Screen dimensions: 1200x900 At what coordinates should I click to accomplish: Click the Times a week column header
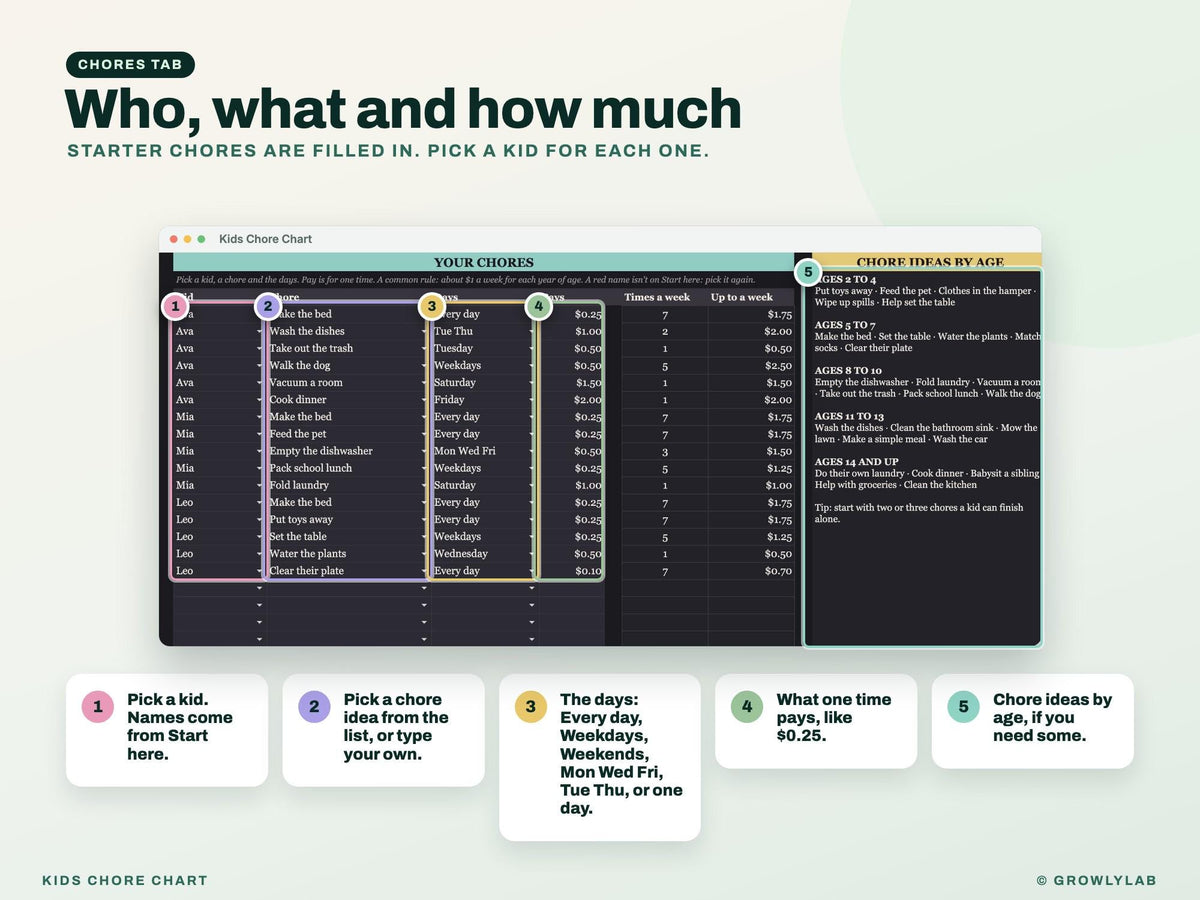[x=657, y=297]
